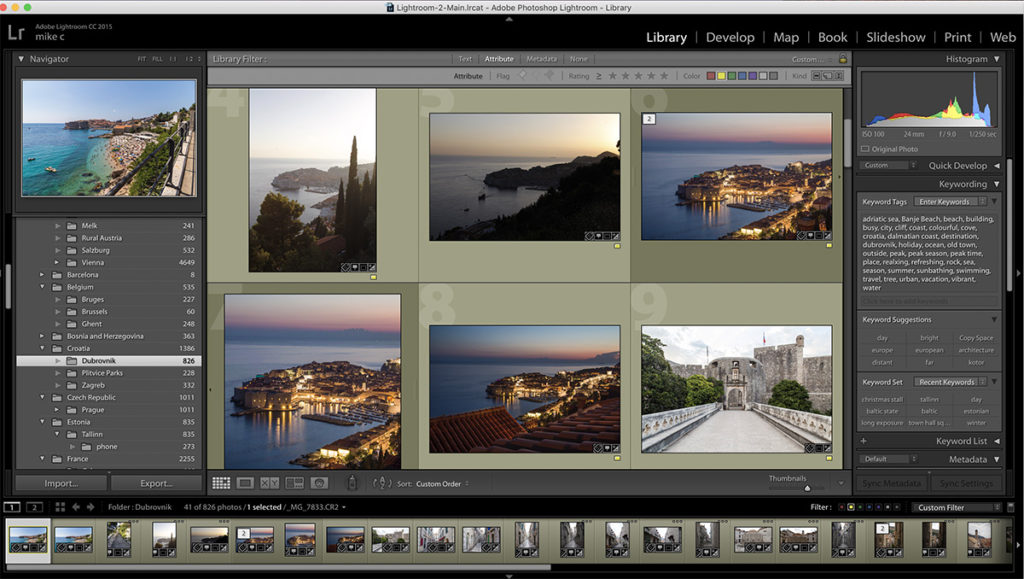This screenshot has height=579, width=1024.
Task: Click the Import button
Action: 60,483
